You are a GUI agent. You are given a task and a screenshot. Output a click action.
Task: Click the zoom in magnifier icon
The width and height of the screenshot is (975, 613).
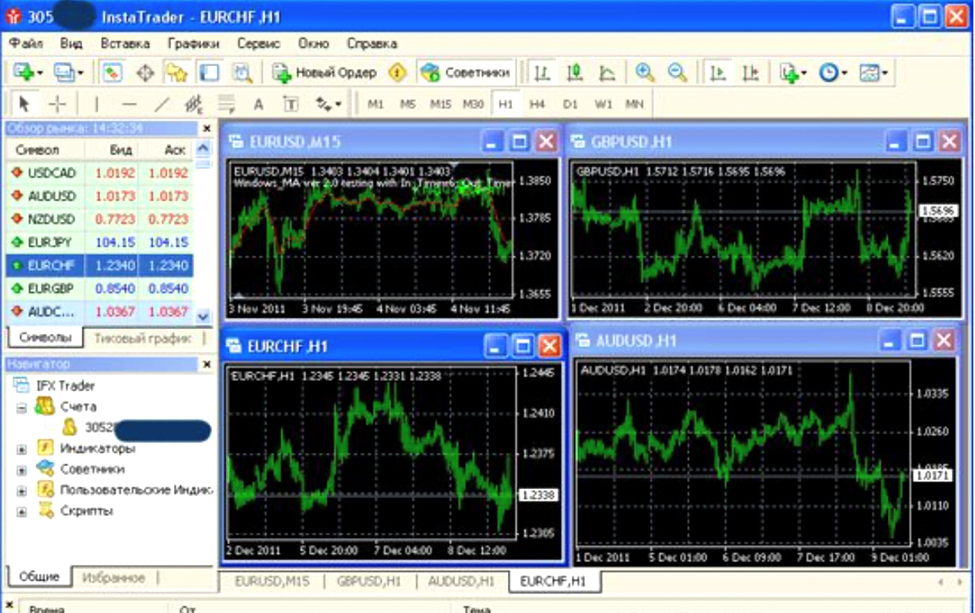(x=645, y=72)
